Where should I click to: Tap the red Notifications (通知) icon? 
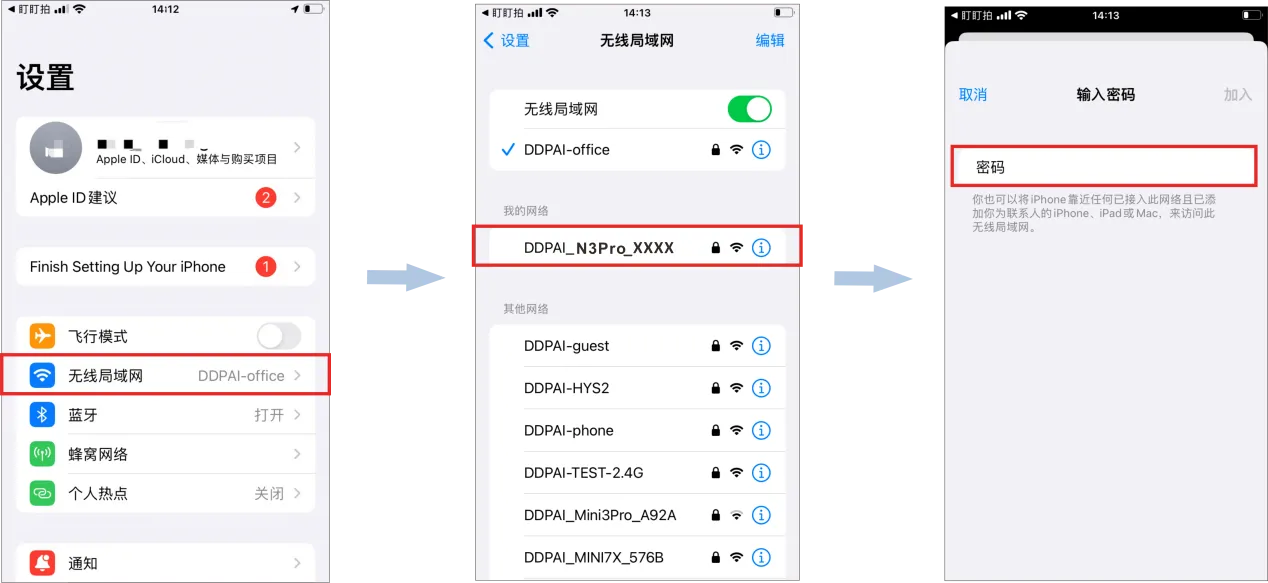[x=42, y=563]
